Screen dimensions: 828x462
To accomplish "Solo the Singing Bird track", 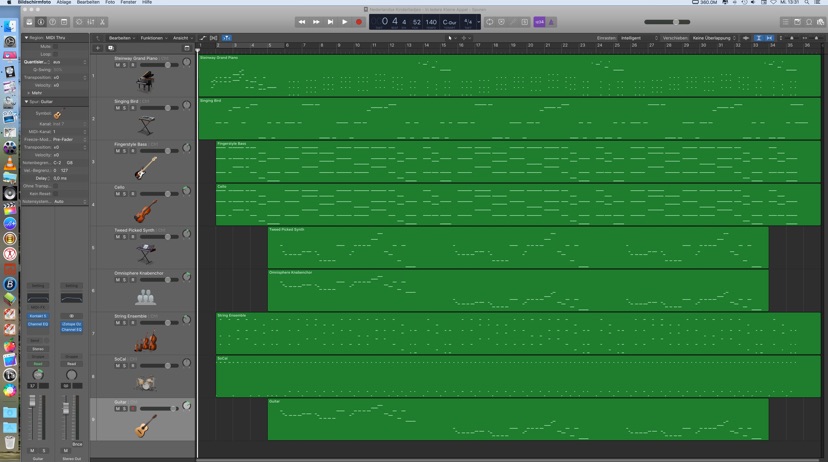I will [x=125, y=108].
